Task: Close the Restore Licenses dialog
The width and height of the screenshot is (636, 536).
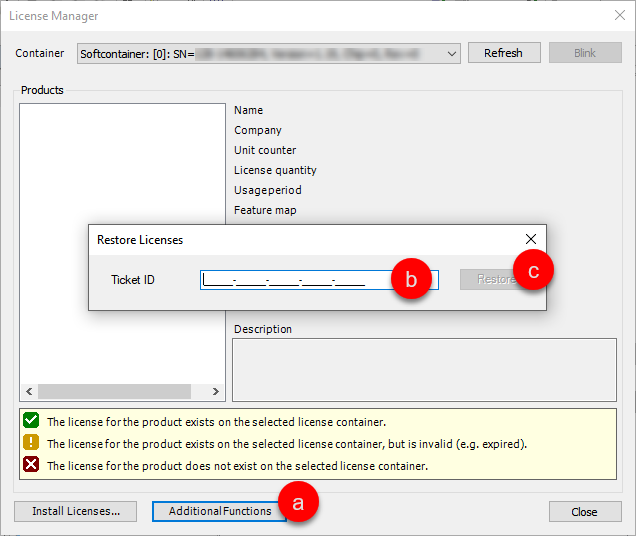Action: tap(530, 239)
